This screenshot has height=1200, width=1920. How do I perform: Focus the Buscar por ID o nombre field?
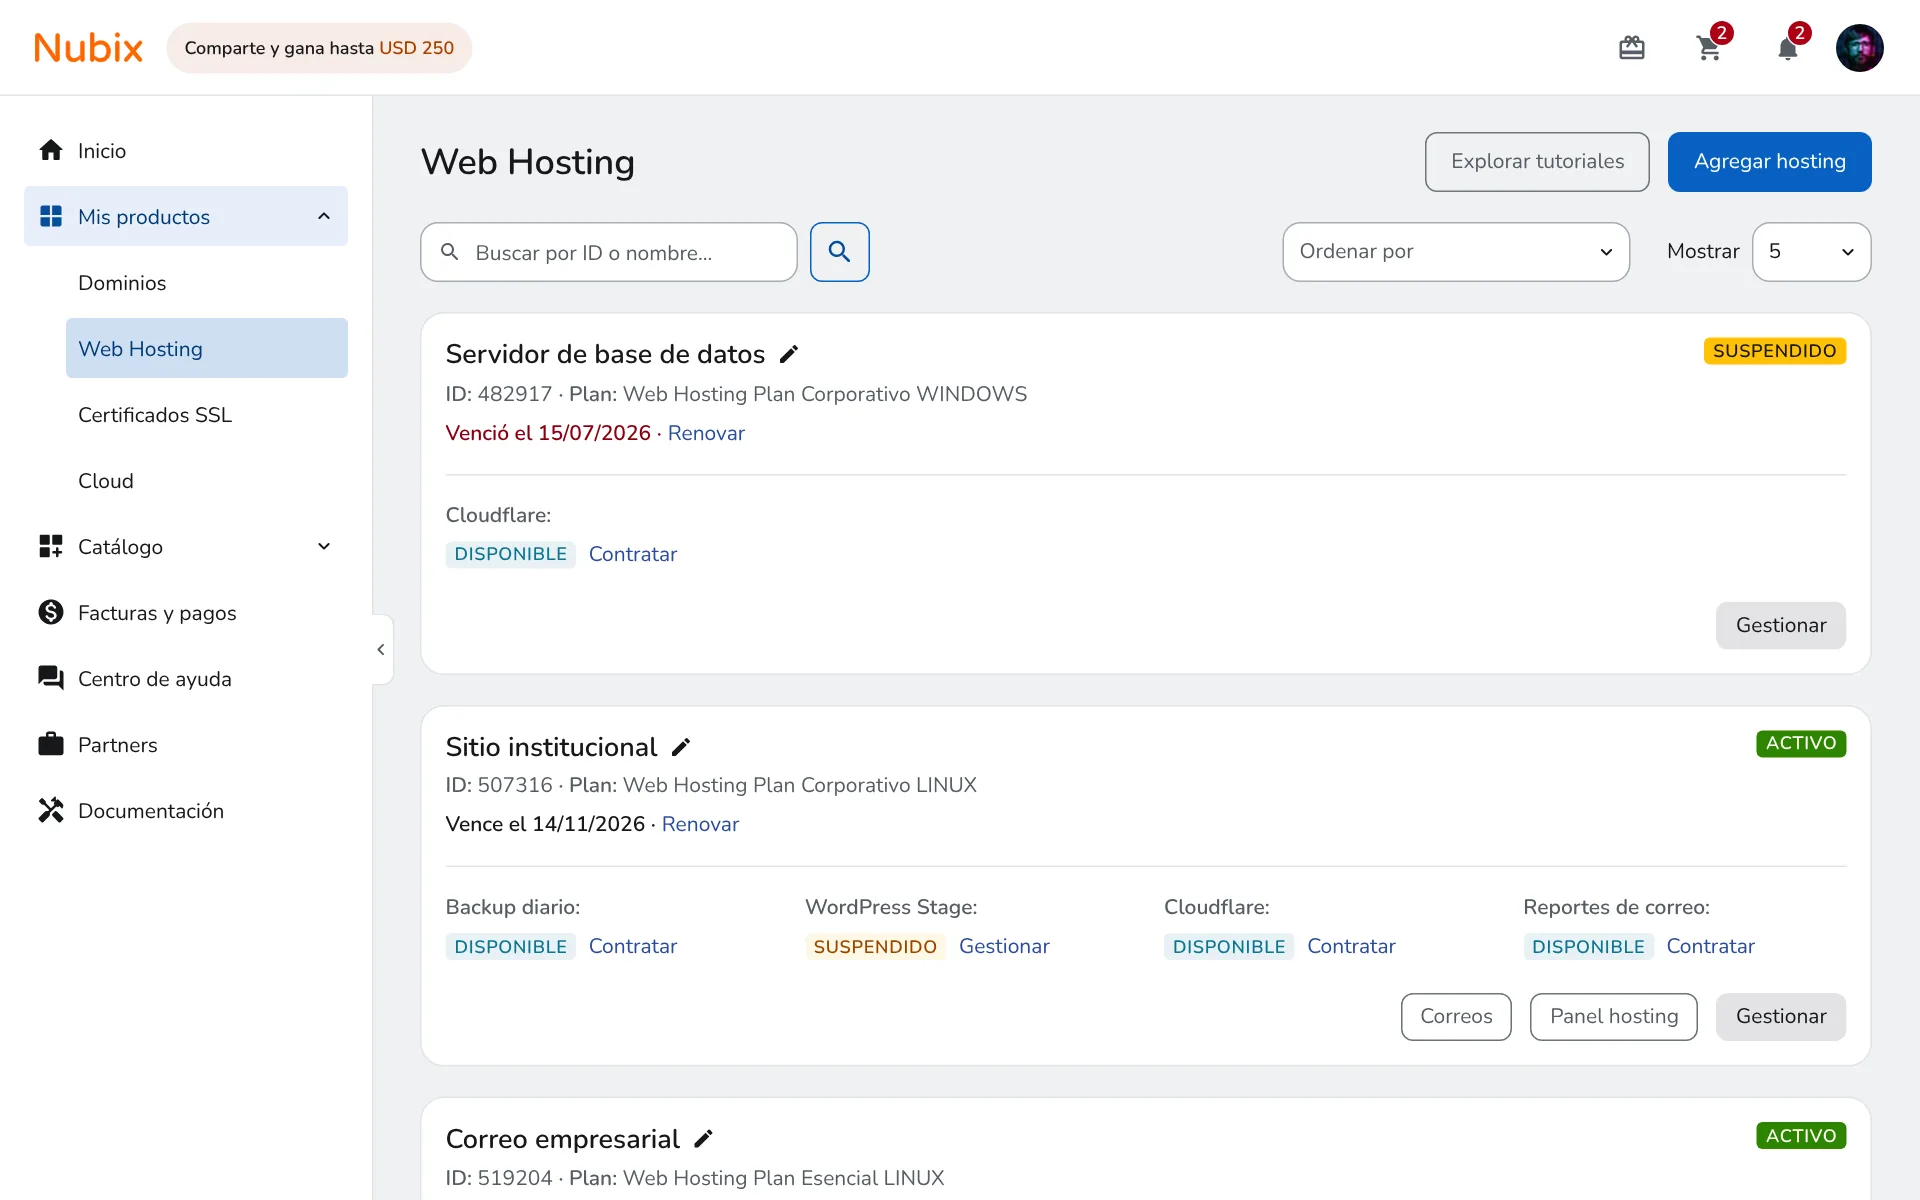[608, 252]
